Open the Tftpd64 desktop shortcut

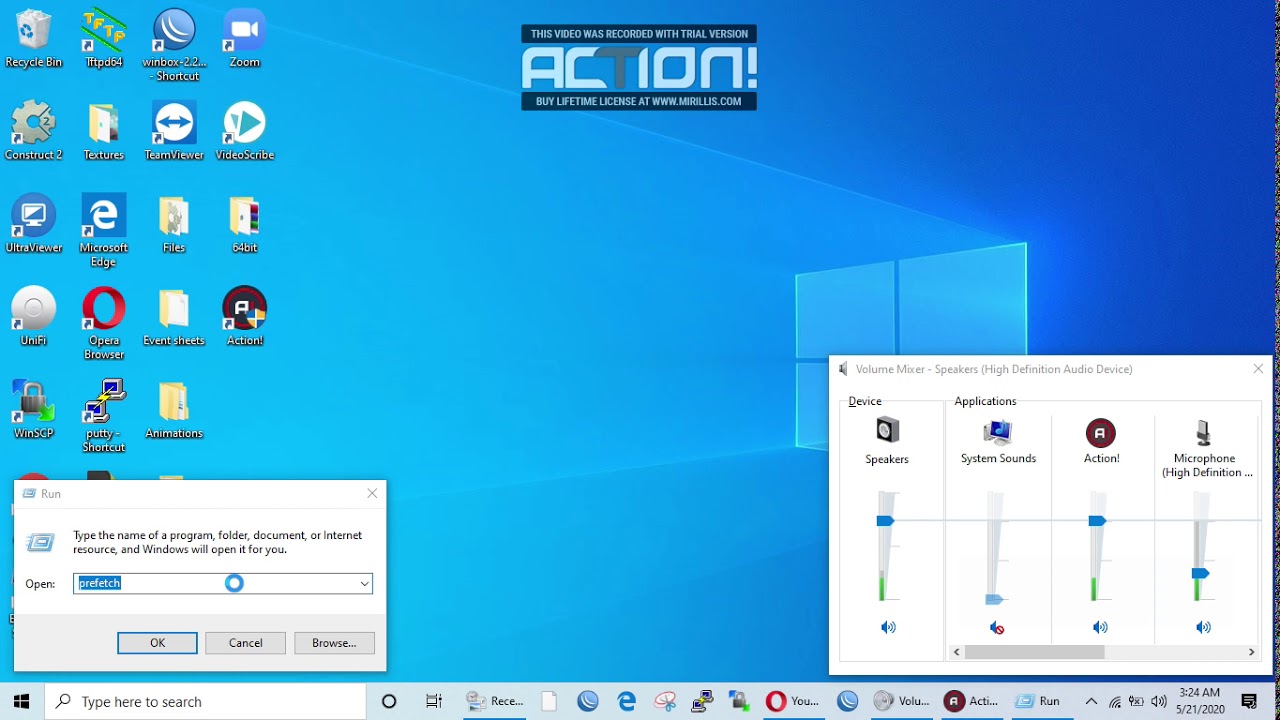tap(104, 38)
